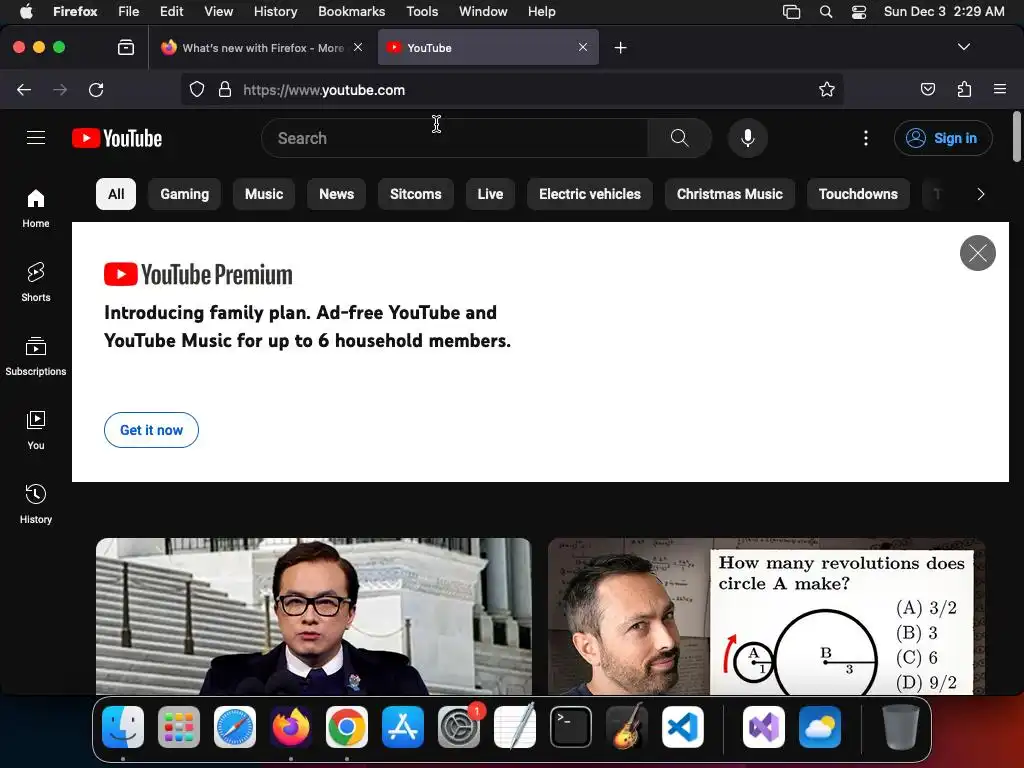Viewport: 1024px width, 768px height.
Task: Dismiss the YouTube Premium banner
Action: (978, 253)
